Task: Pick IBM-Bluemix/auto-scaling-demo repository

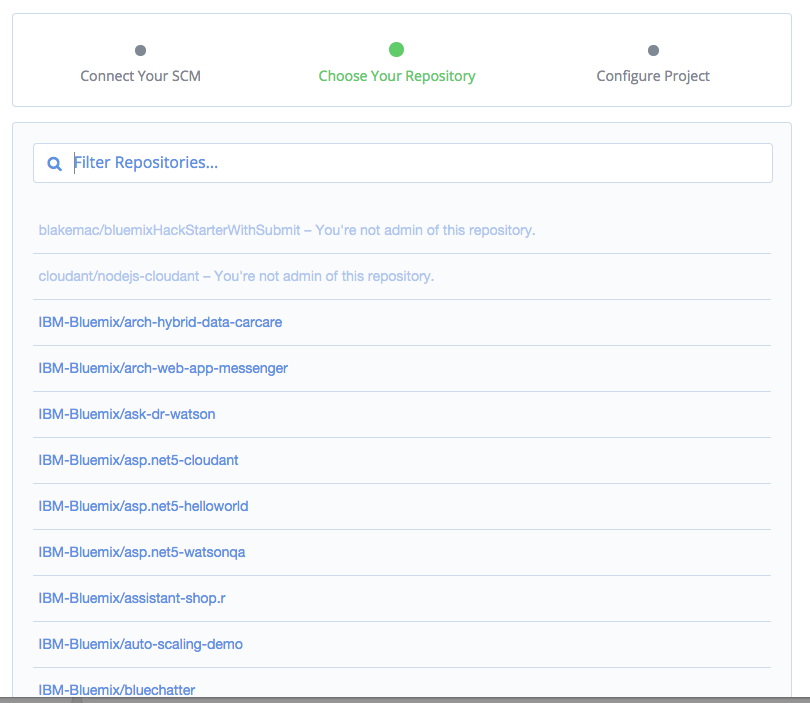Action: point(140,644)
